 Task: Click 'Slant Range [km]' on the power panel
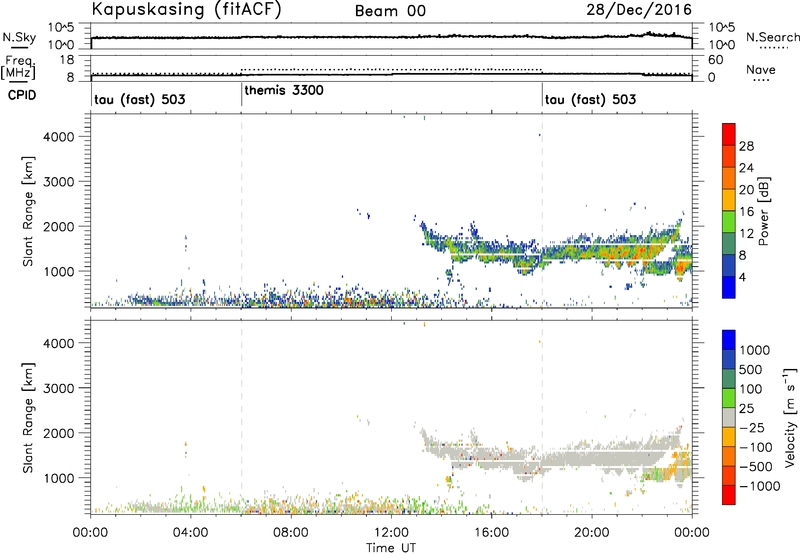pyautogui.click(x=28, y=211)
